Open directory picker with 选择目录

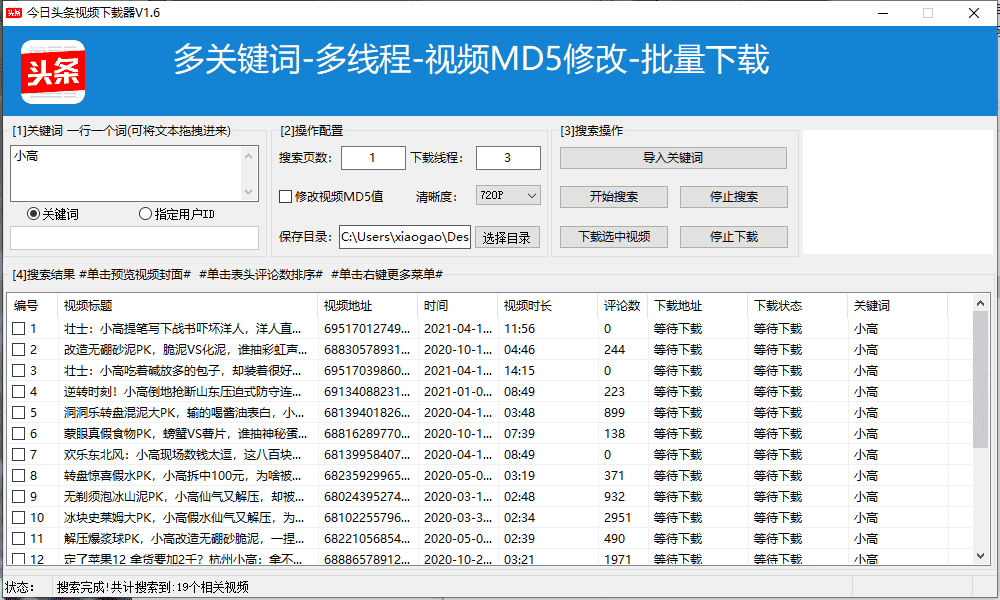click(506, 237)
